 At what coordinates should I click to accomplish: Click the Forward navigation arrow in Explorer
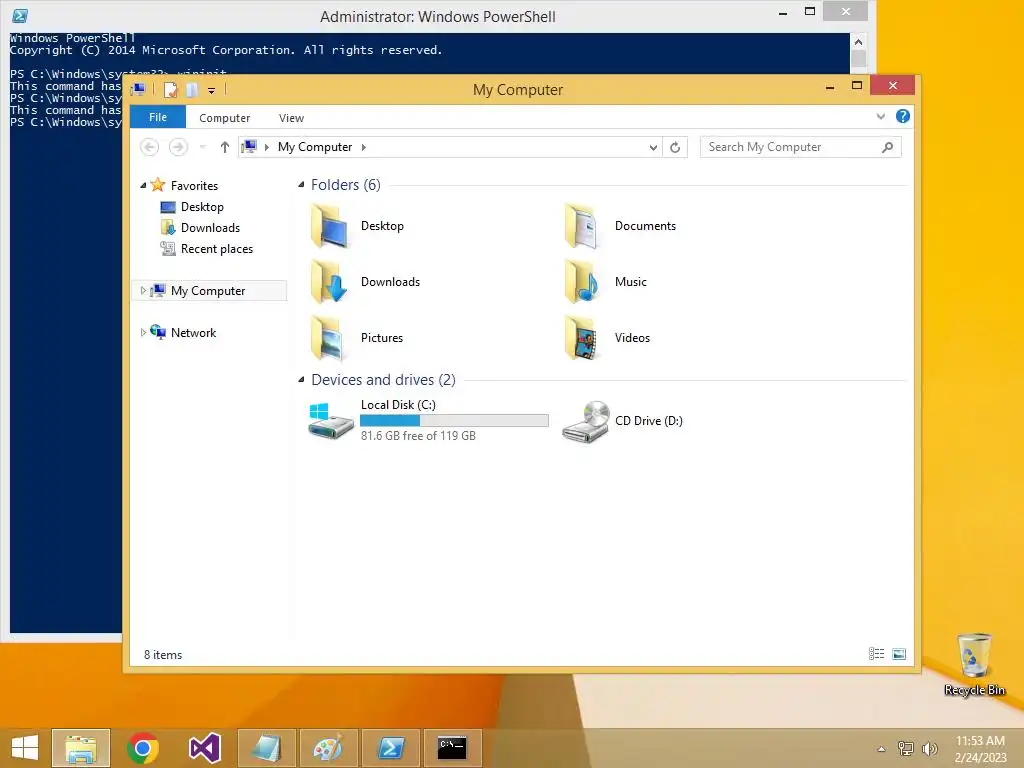click(178, 147)
